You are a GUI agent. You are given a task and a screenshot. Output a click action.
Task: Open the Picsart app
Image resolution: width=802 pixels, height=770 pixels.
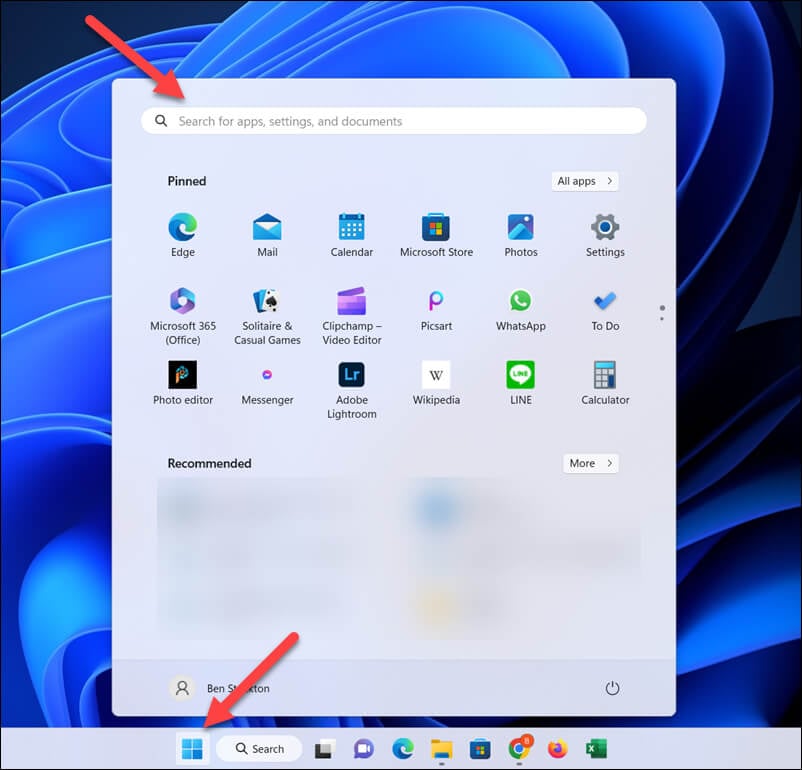tap(436, 309)
